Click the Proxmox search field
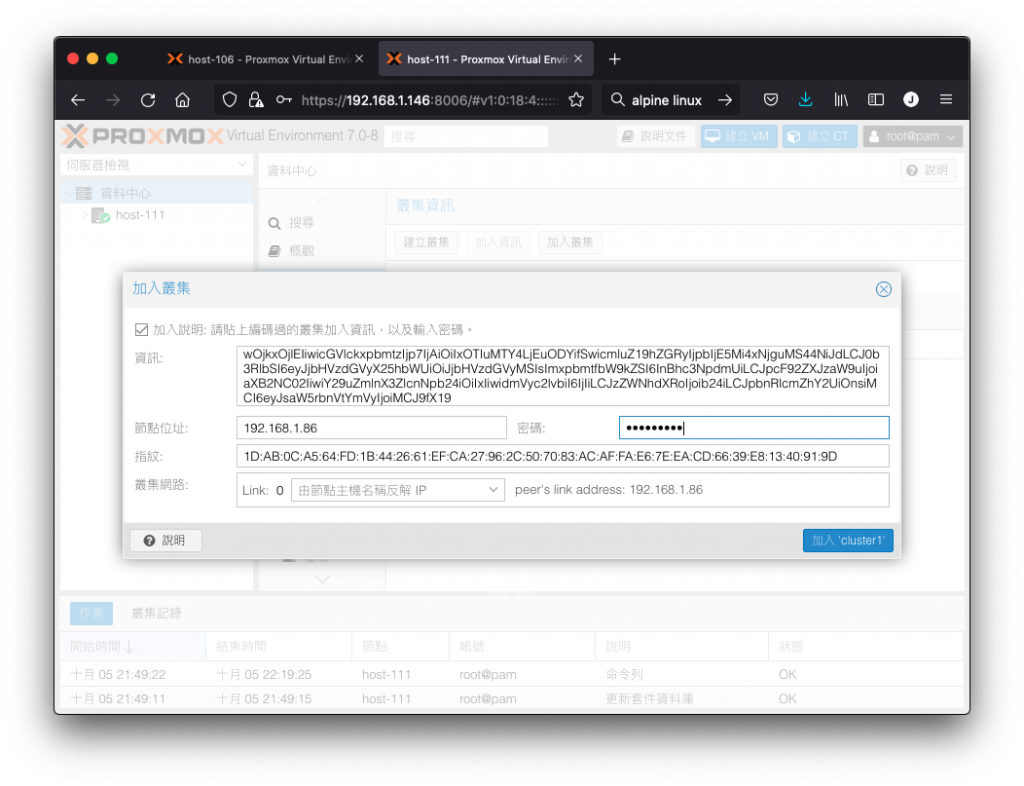Viewport: 1024px width, 786px height. point(466,136)
